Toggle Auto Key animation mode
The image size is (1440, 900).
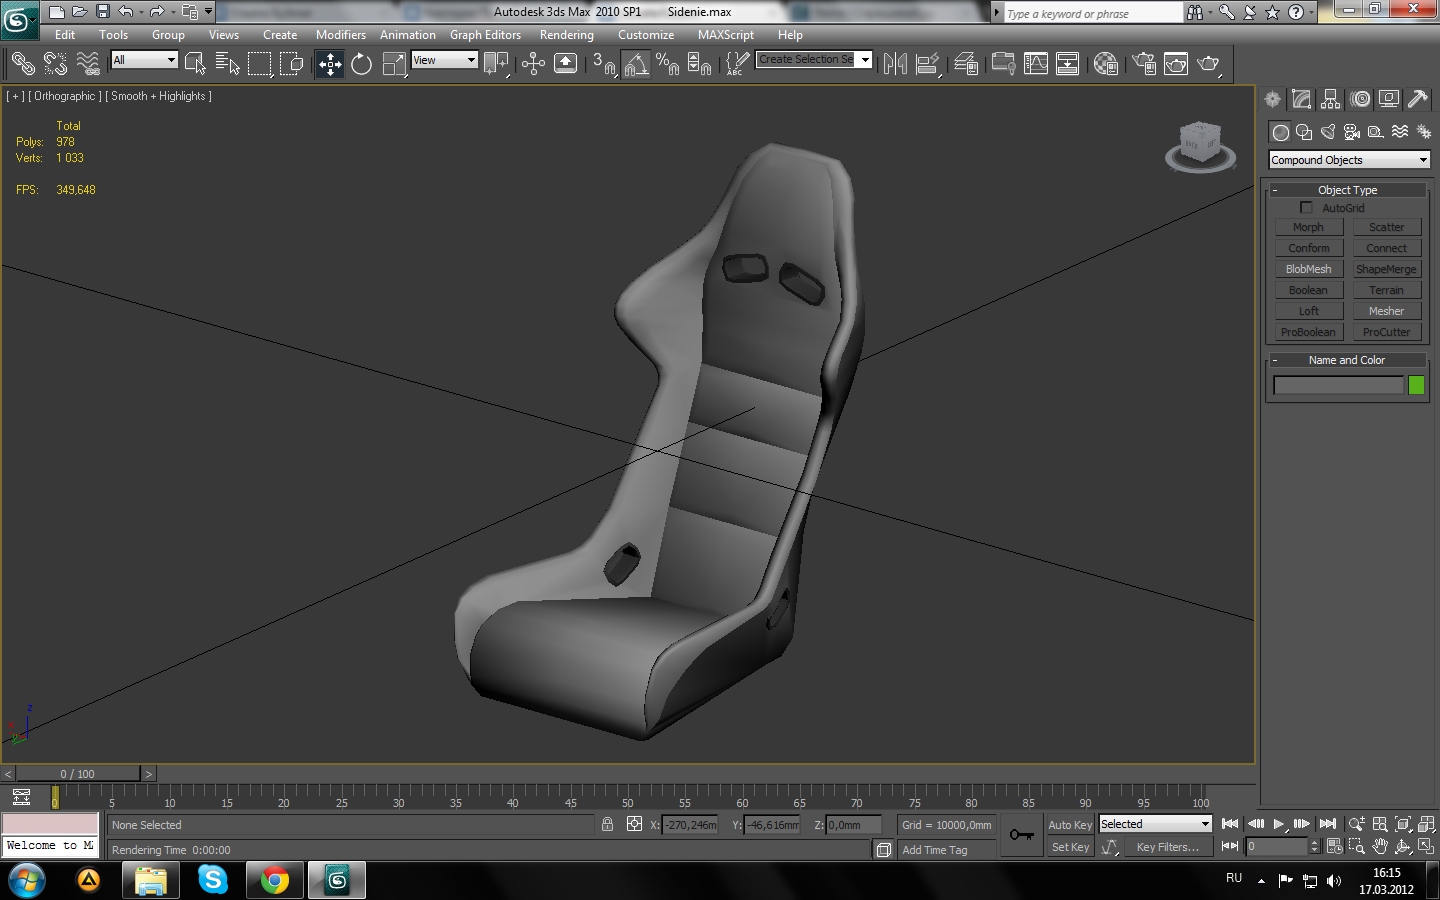coord(1069,825)
